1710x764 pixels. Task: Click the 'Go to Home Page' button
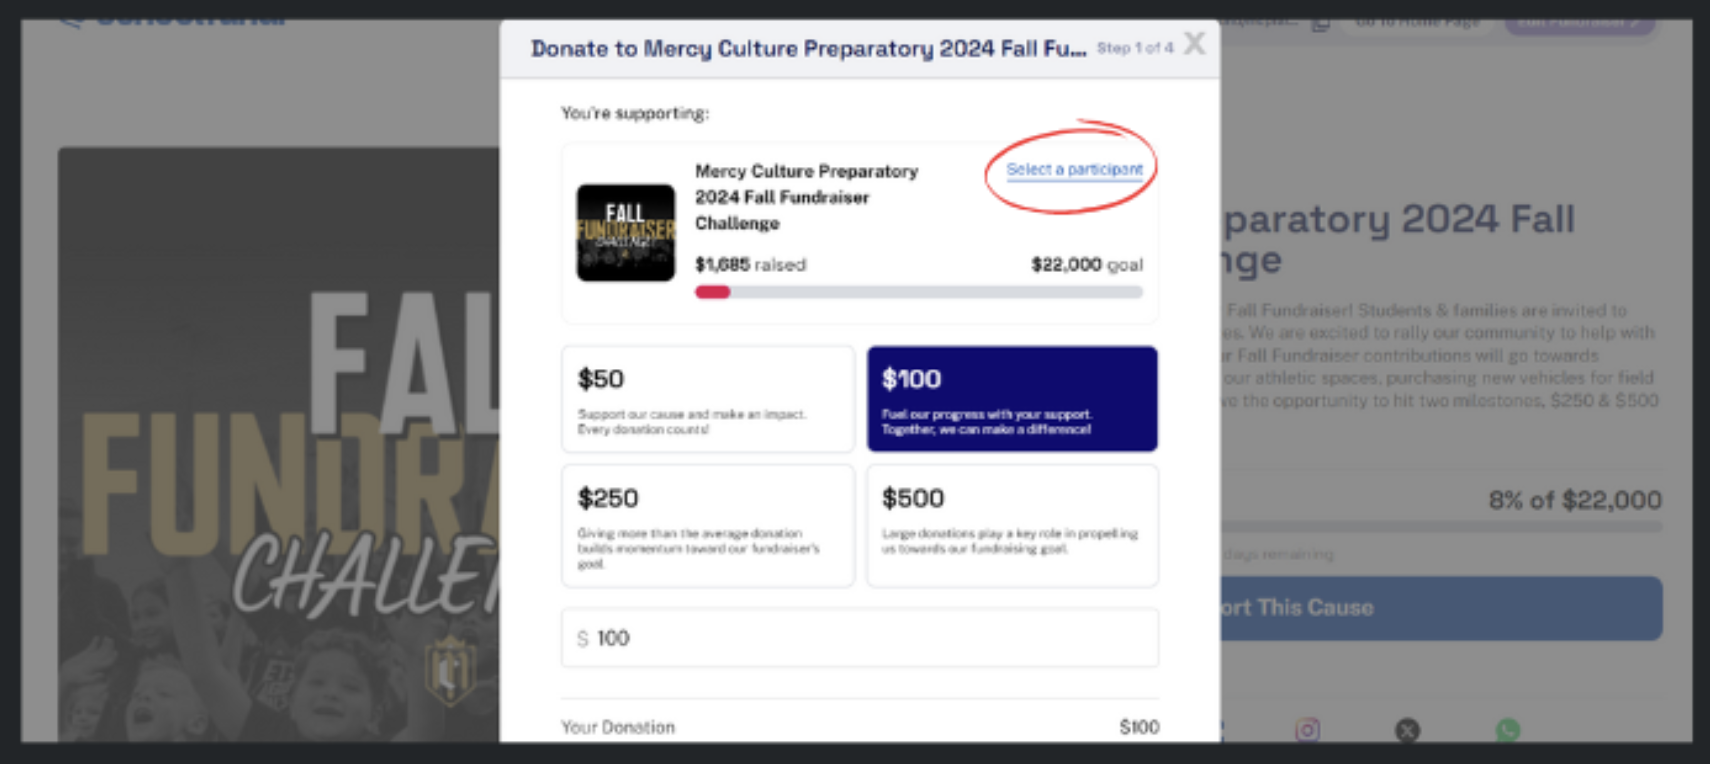point(1417,23)
